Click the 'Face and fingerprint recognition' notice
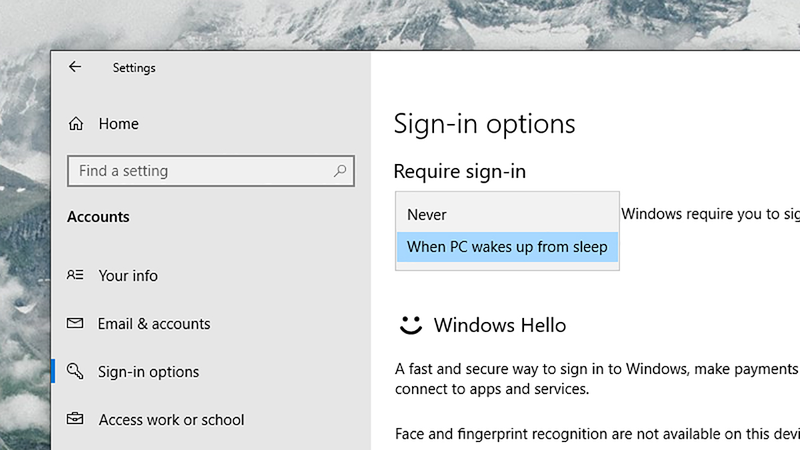Image resolution: width=800 pixels, height=450 pixels. click(597, 434)
